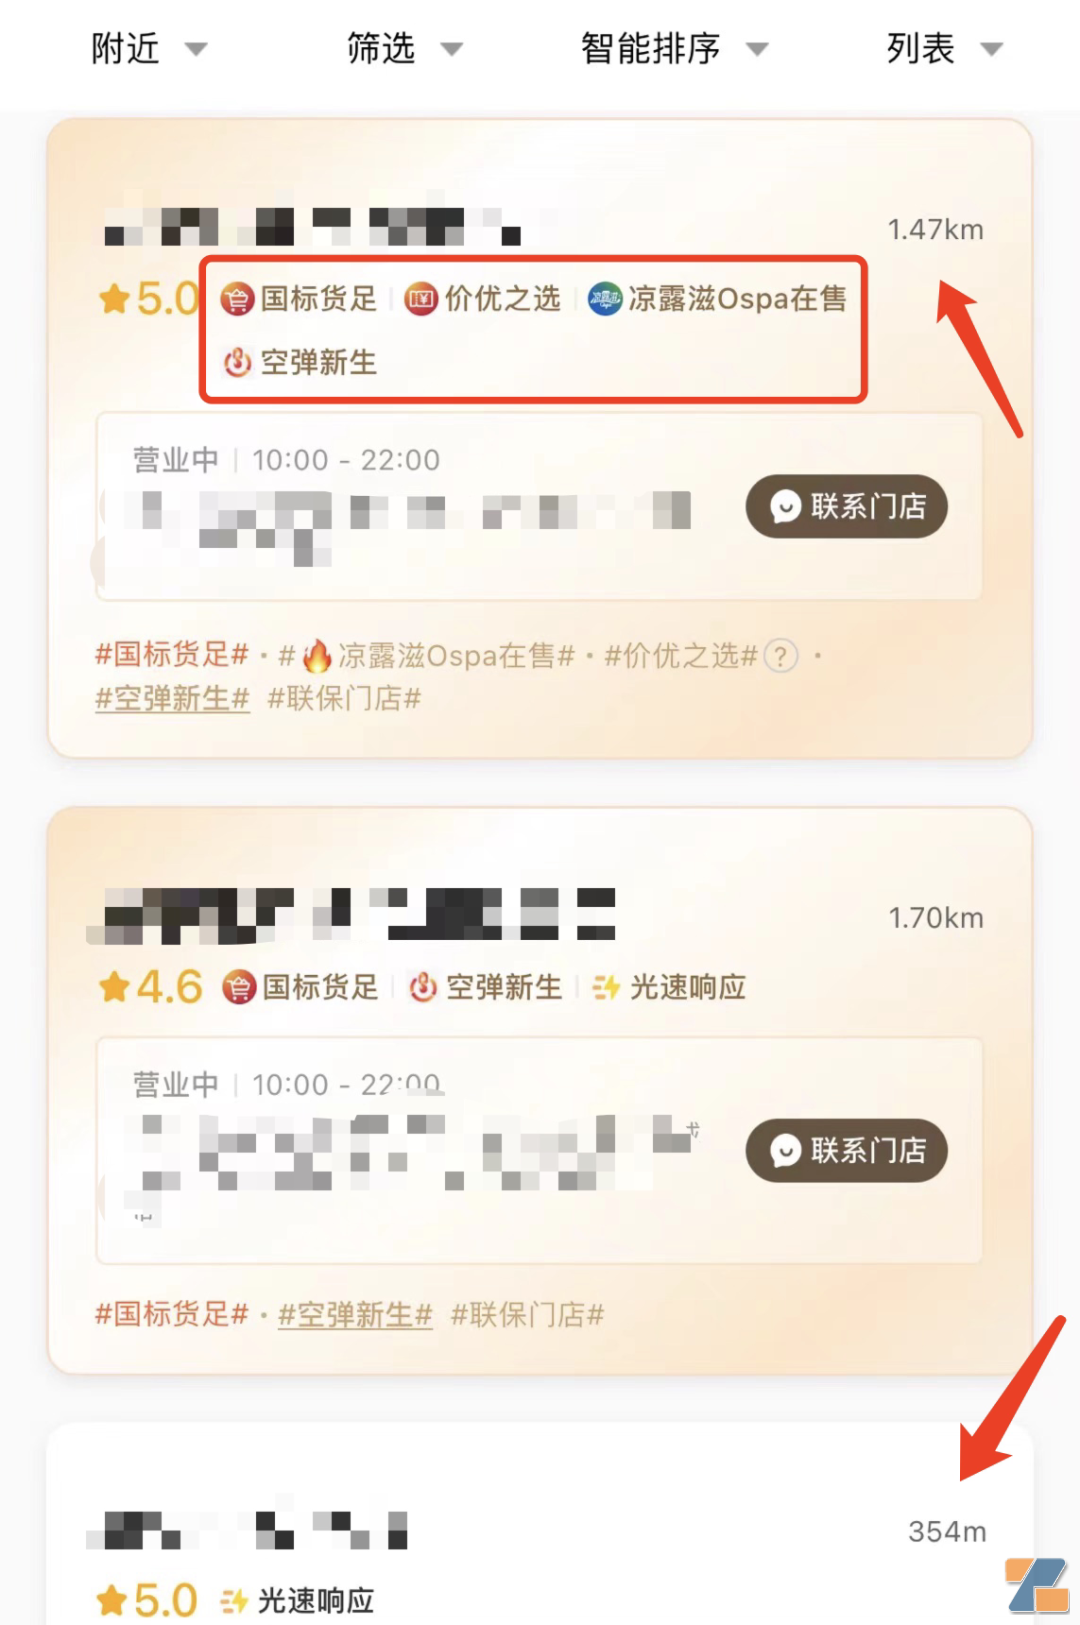The width and height of the screenshot is (1080, 1625).
Task: Switch the 列表 list view dropdown
Action: pyautogui.click(x=944, y=48)
